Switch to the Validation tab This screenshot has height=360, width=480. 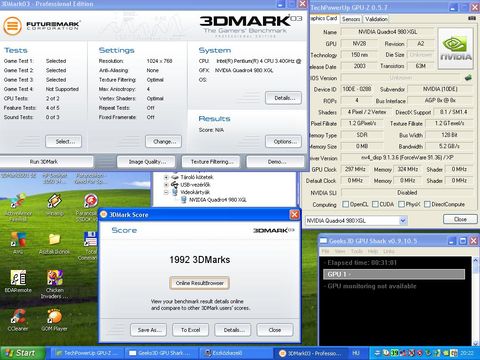pos(376,19)
